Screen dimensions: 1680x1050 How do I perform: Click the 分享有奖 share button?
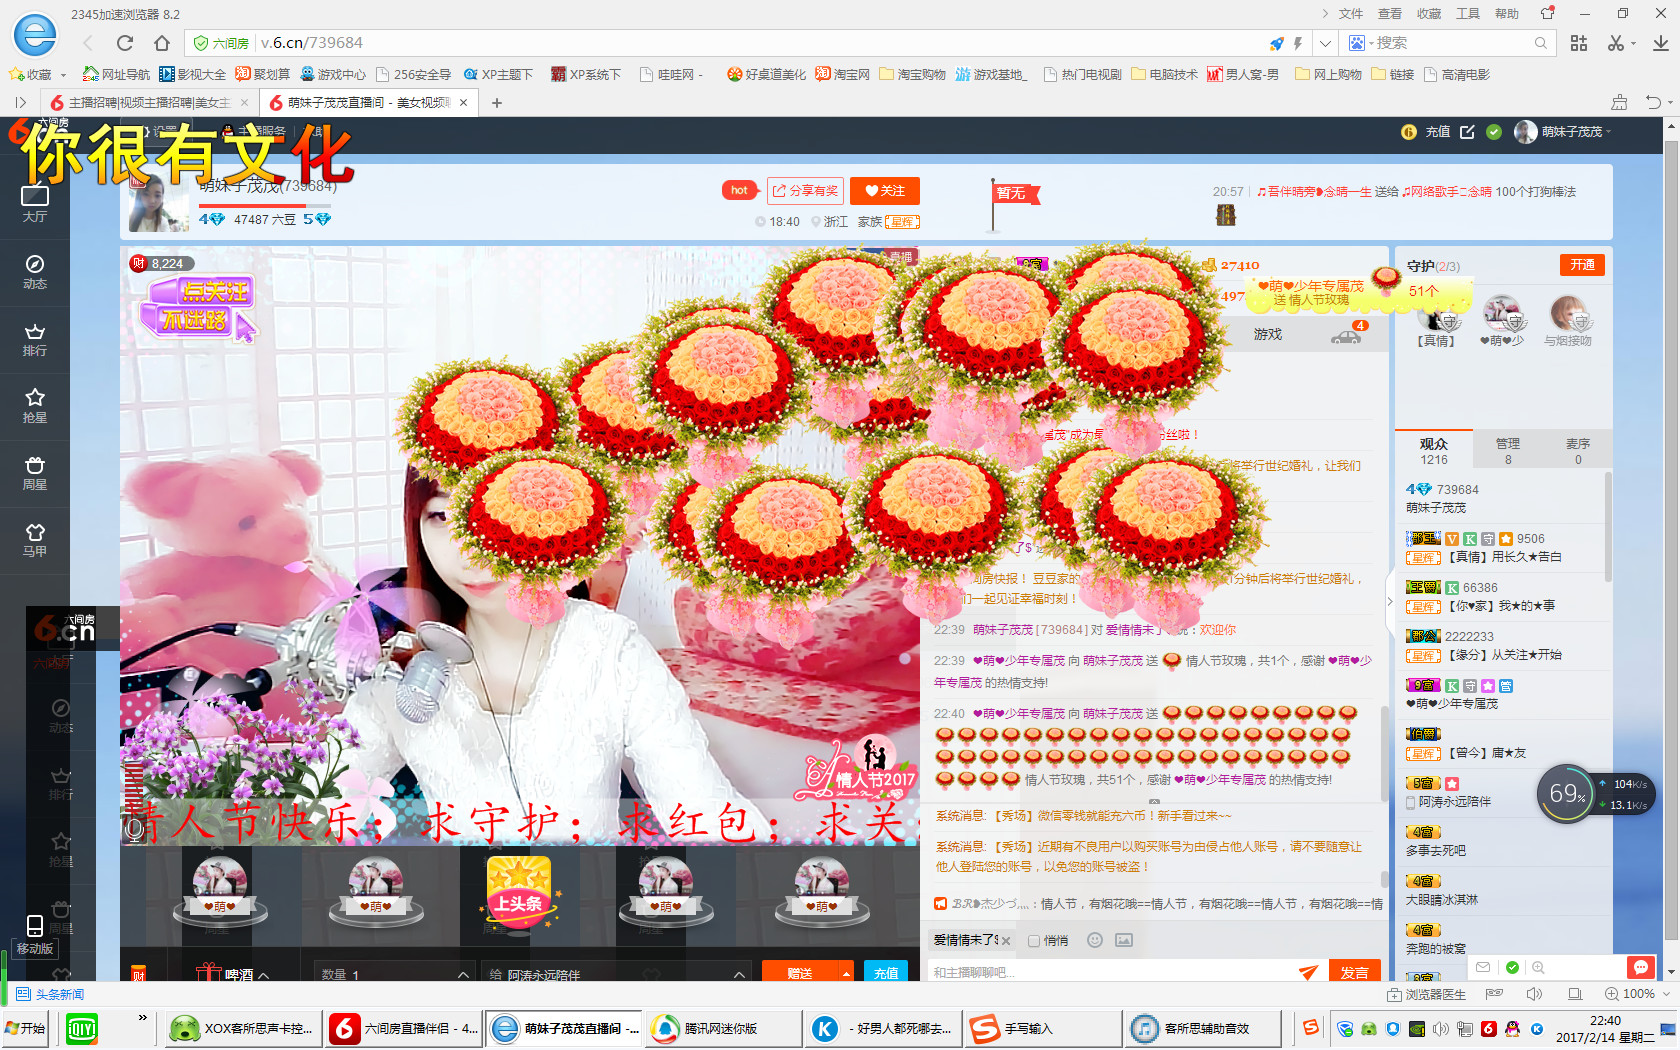(805, 191)
